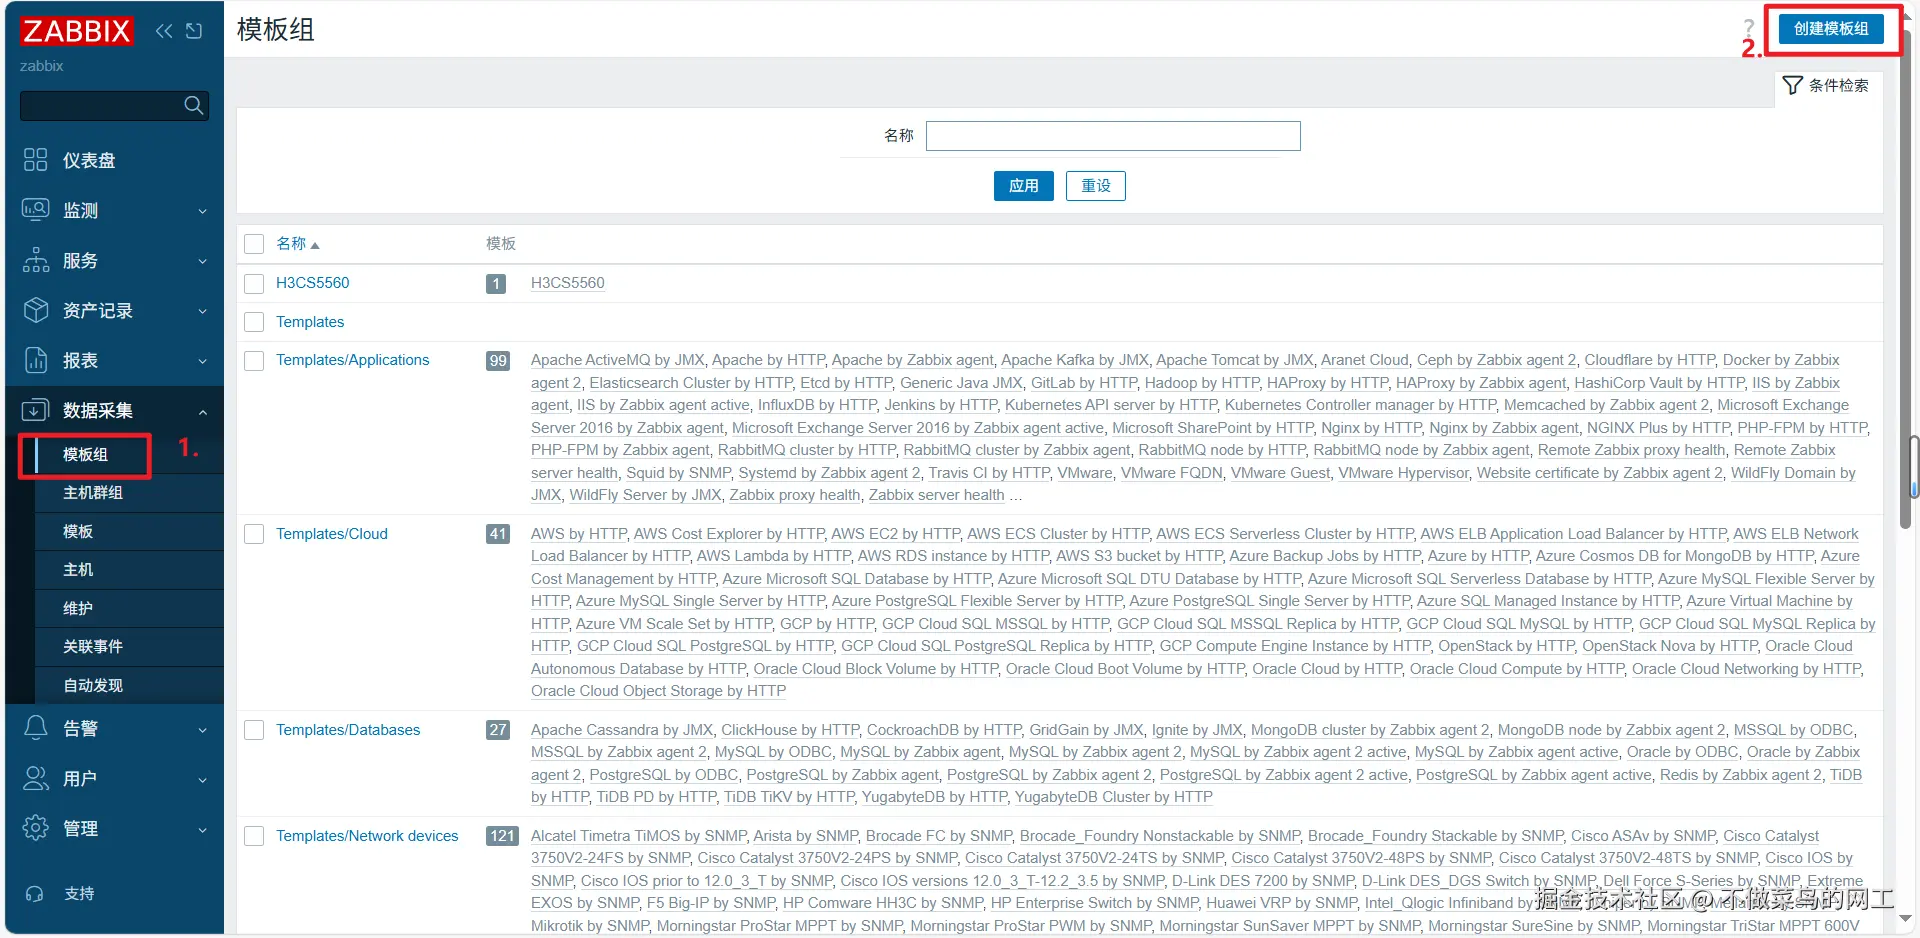Expand the 告警 menu chevron
This screenshot has height=938, width=1920.
203,729
